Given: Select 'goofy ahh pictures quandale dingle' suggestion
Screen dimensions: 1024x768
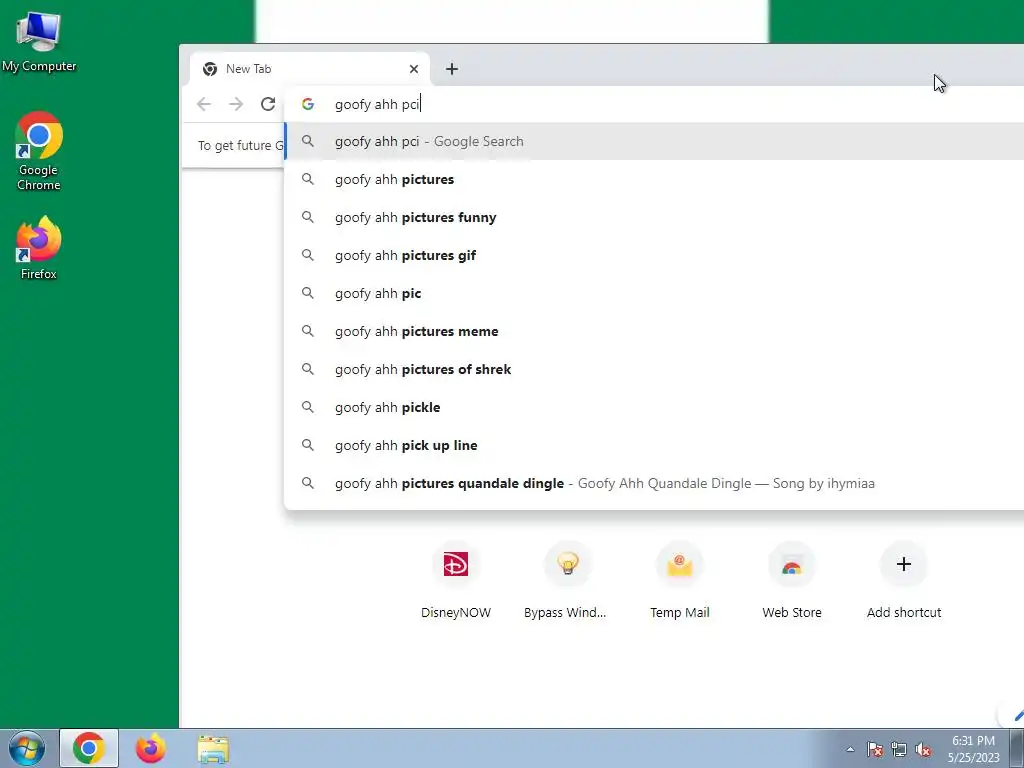Looking at the screenshot, I should click(654, 483).
